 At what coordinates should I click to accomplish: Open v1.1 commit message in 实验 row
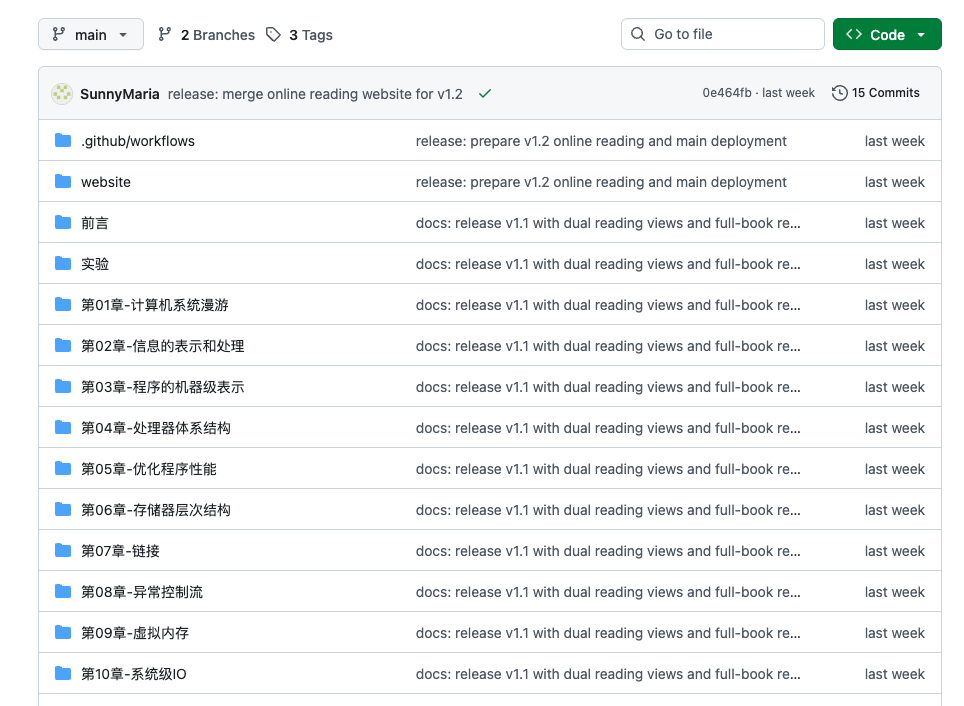pos(608,264)
